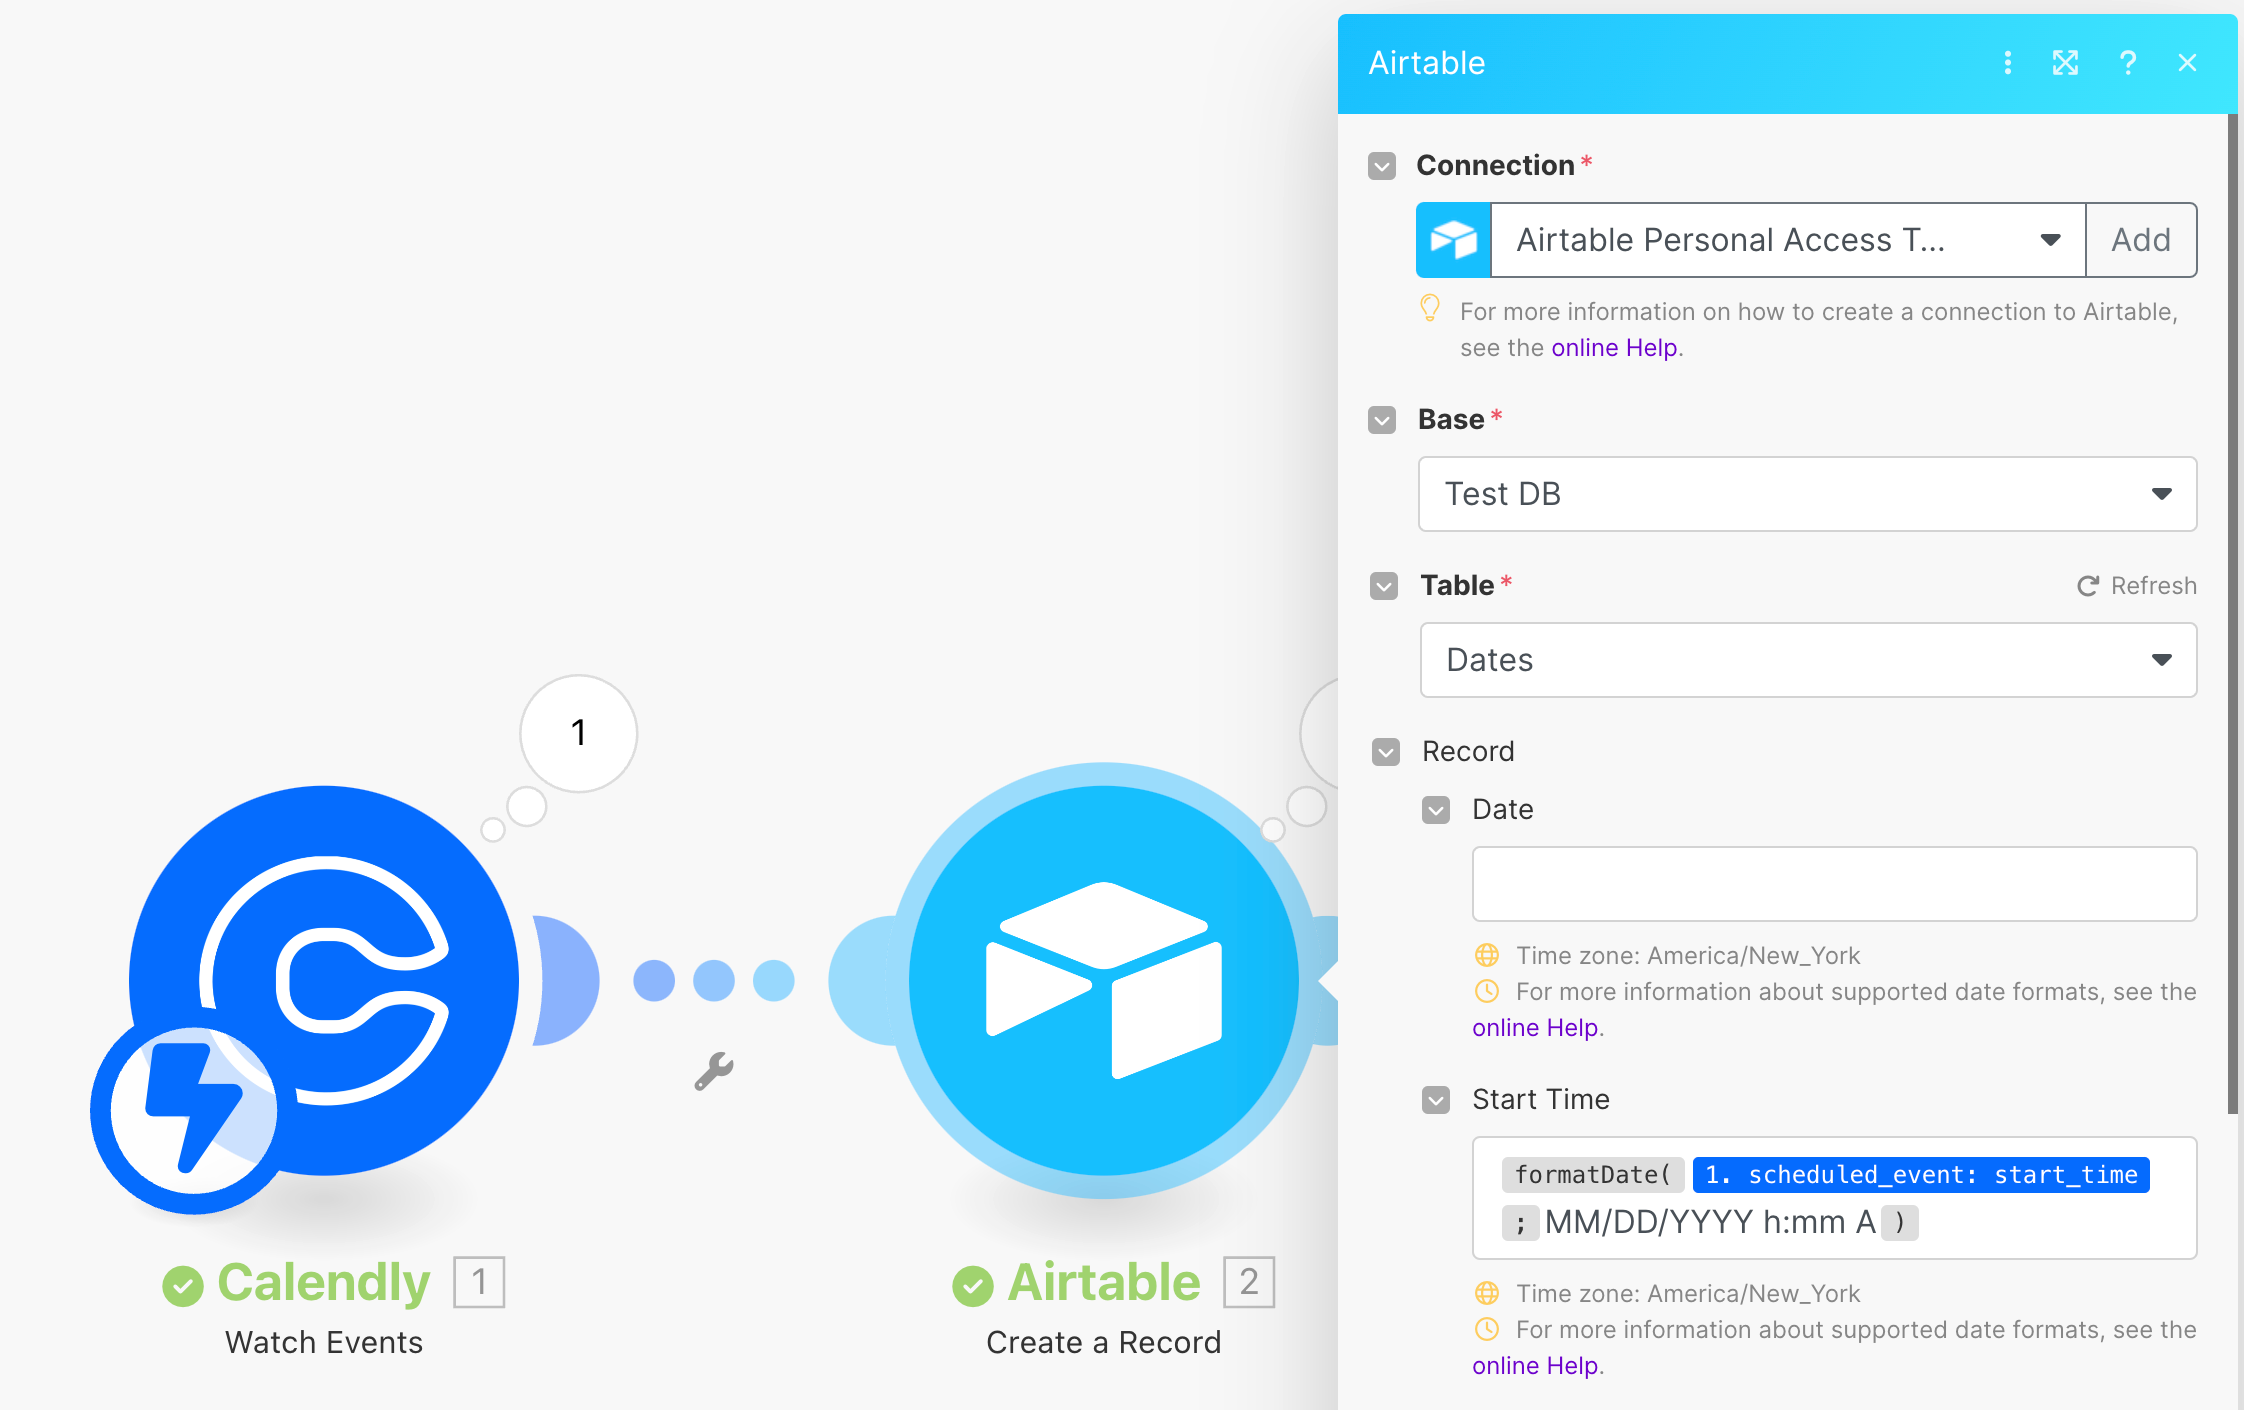Open the Base dropdown showing Test DB

[1807, 494]
